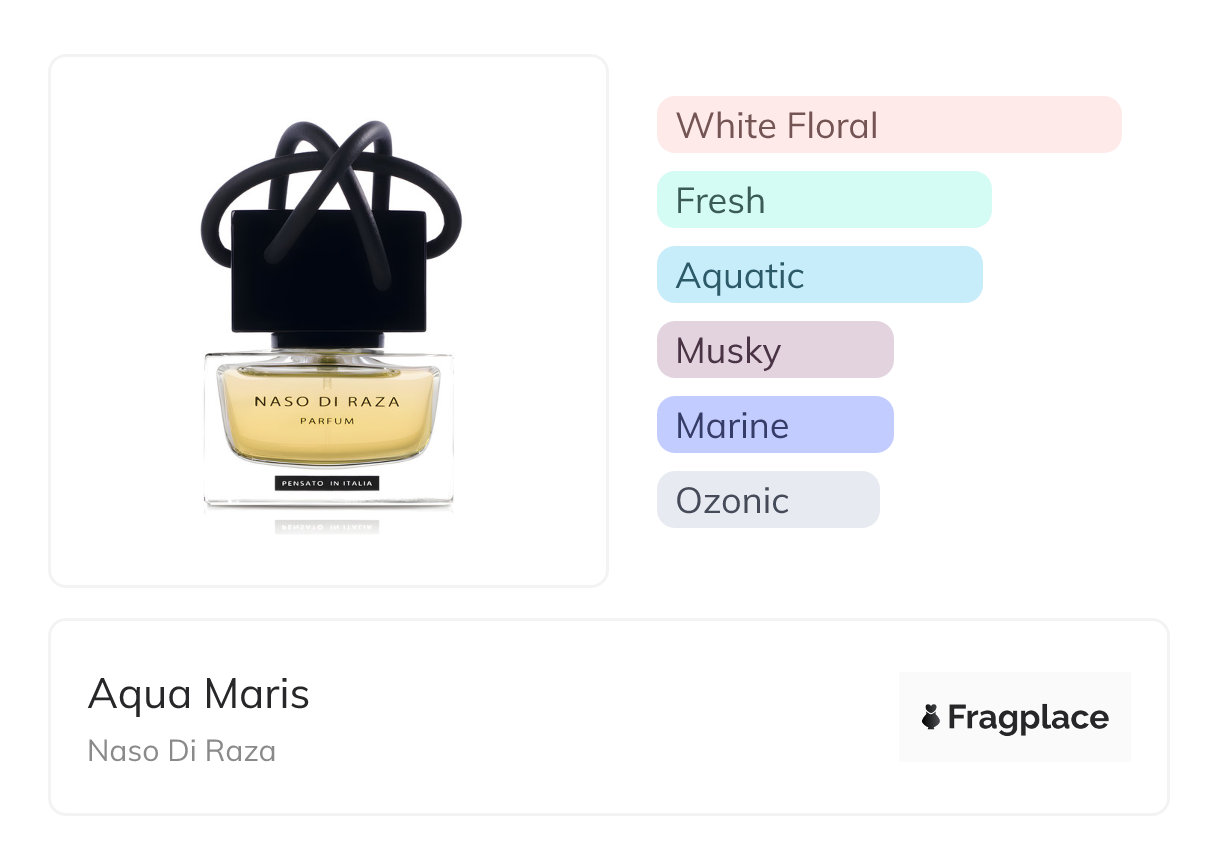This screenshot has height=864, width=1218.
Task: Open the Aqua Maris perfume title
Action: pyautogui.click(x=198, y=694)
